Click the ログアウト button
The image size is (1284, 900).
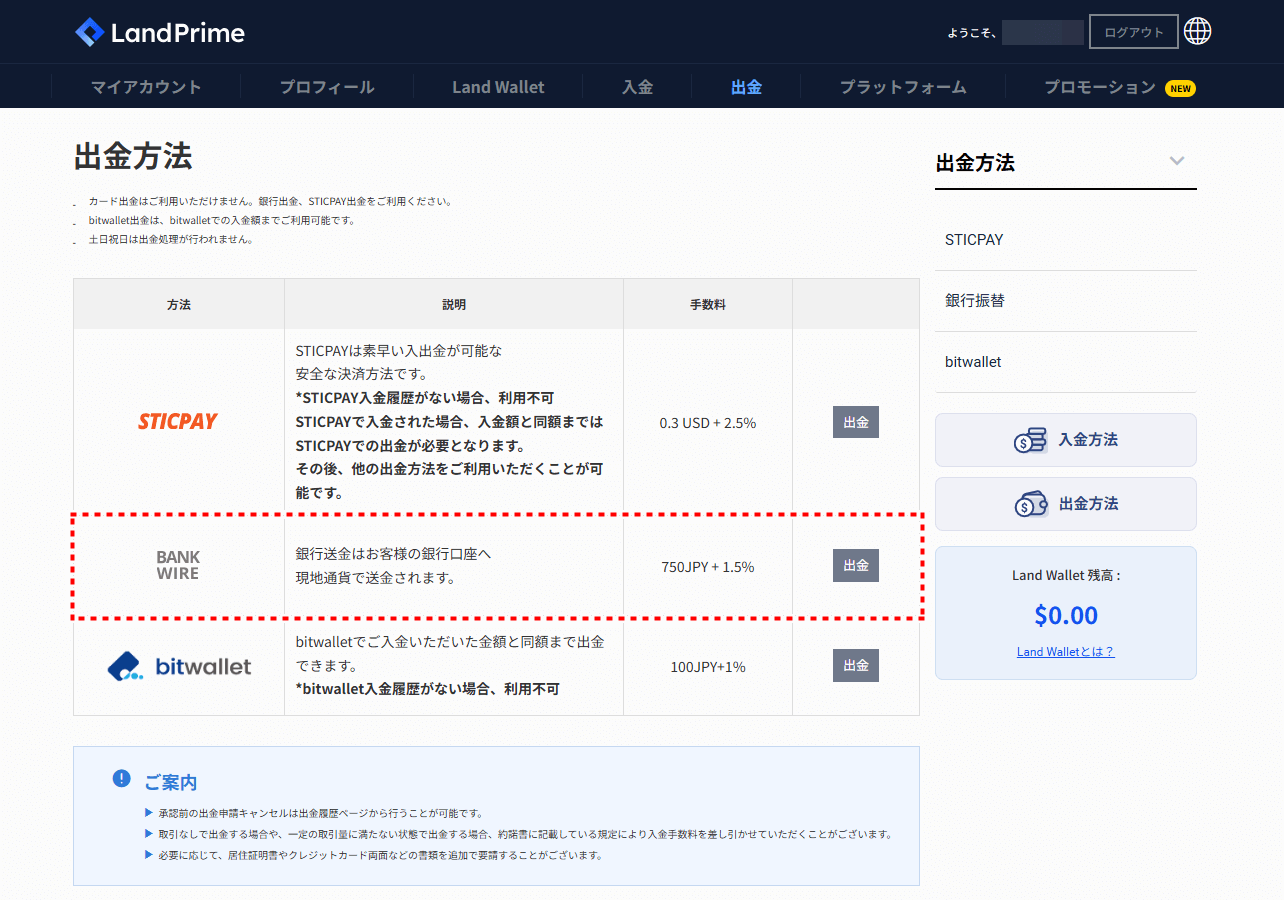1134,32
